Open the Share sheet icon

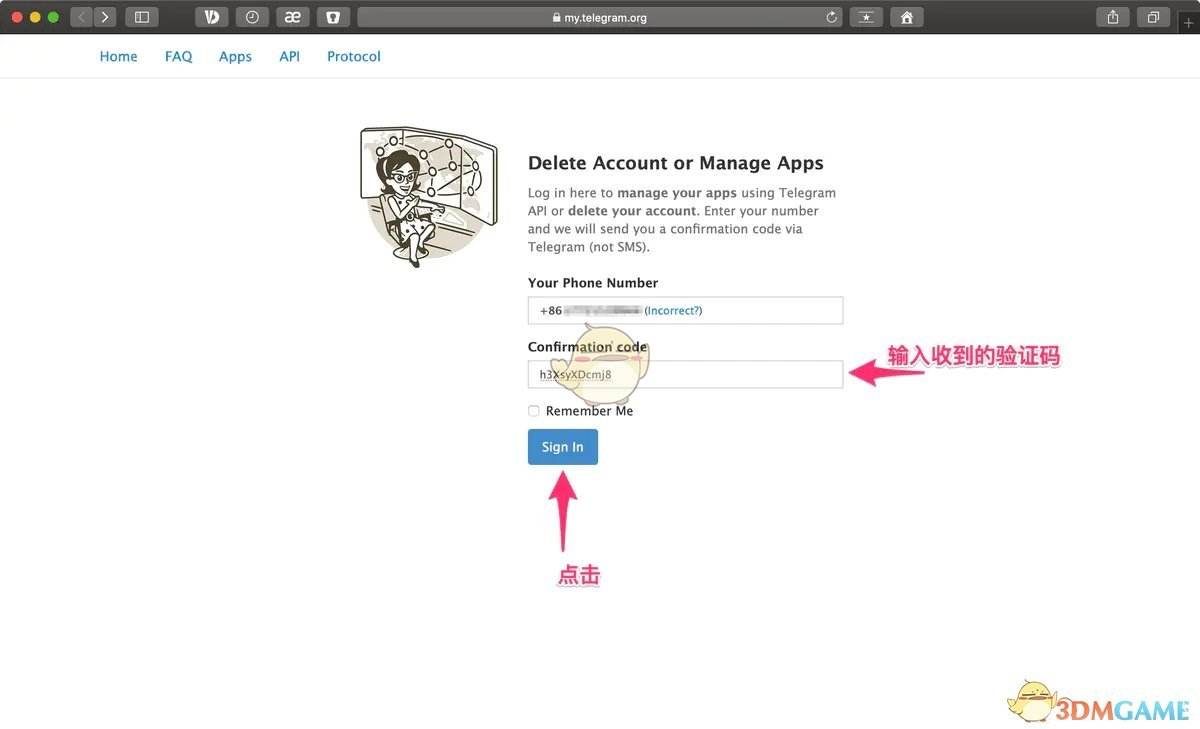point(1112,17)
